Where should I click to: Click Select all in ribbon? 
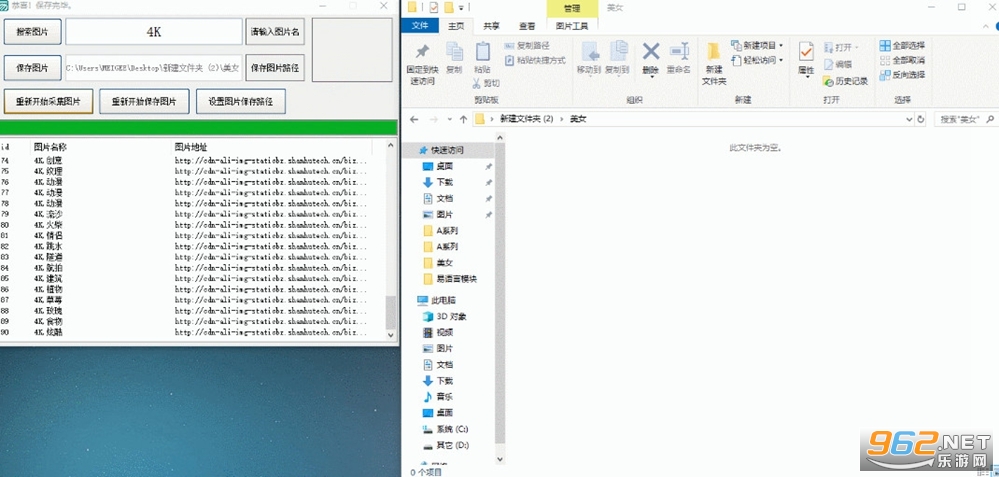[902, 46]
